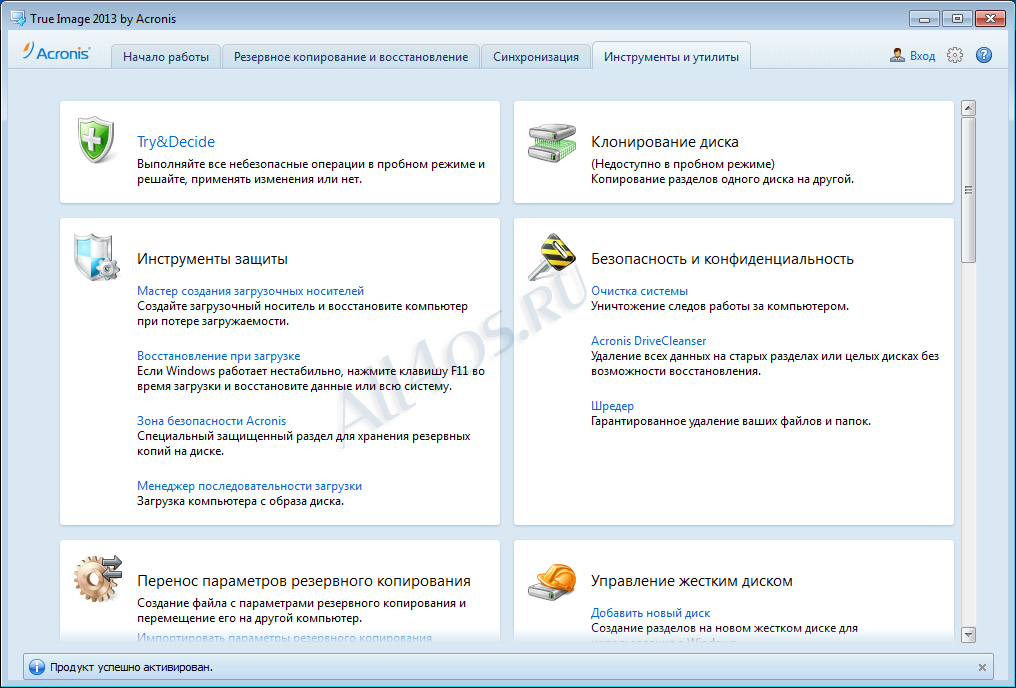This screenshot has width=1016, height=688.
Task: Click 'Загрузка компьютера с образа диска.' text
Action: 240,501
